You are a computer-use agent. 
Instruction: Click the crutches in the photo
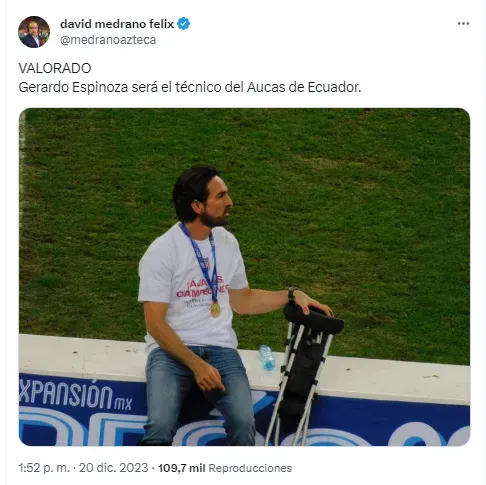(x=305, y=373)
